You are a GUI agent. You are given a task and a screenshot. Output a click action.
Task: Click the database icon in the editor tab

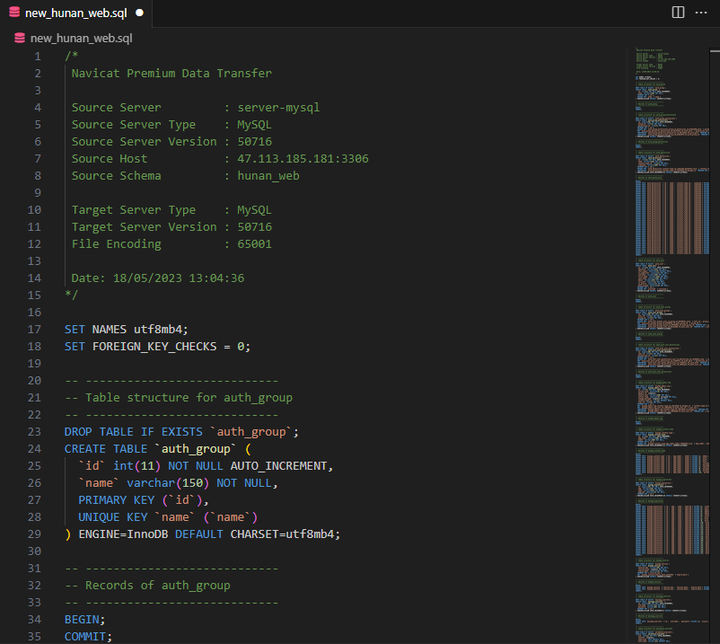13,13
